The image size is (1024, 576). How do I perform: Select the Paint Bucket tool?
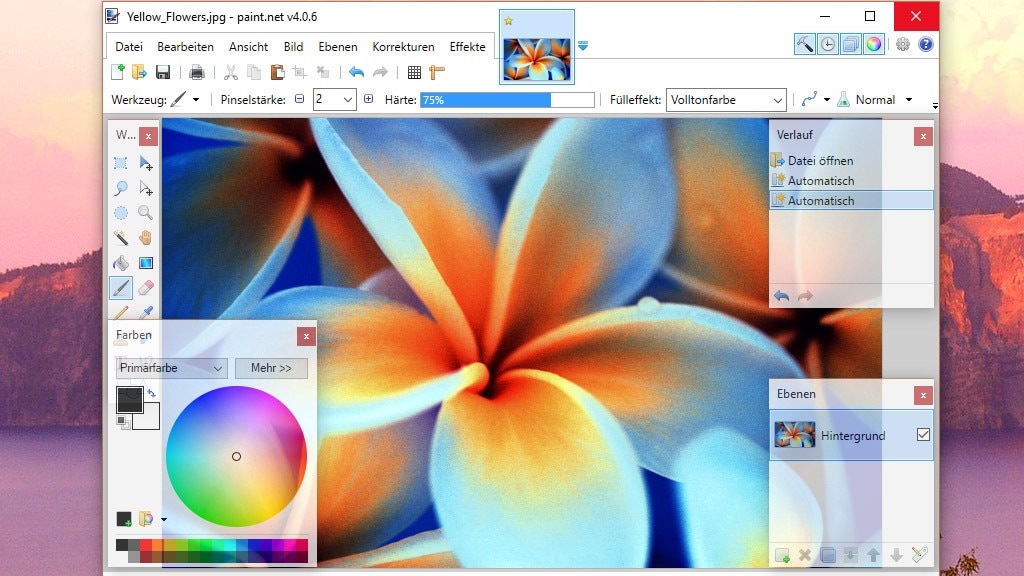[x=121, y=263]
